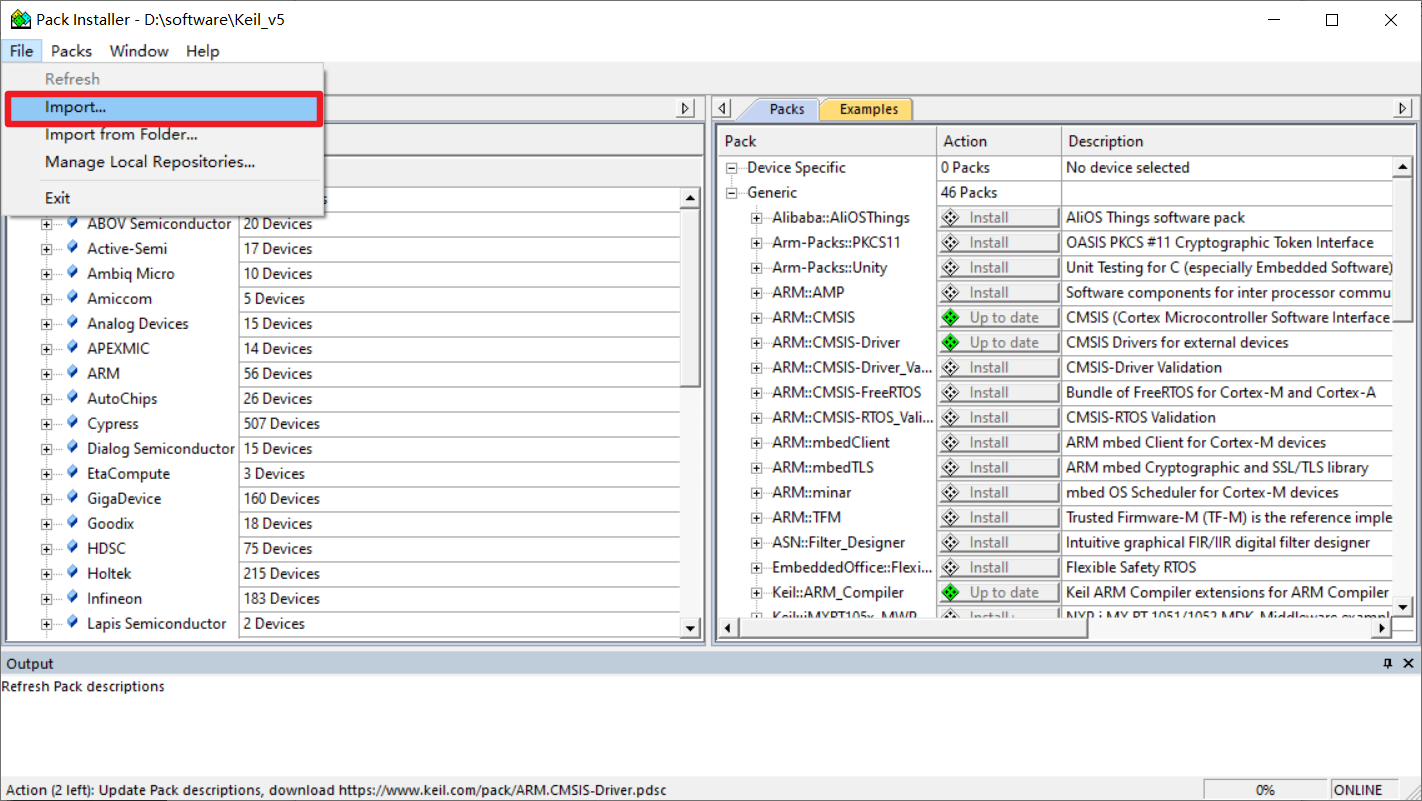The width and height of the screenshot is (1422, 801).
Task: Choose Import... from the File menu
Action: coord(163,107)
